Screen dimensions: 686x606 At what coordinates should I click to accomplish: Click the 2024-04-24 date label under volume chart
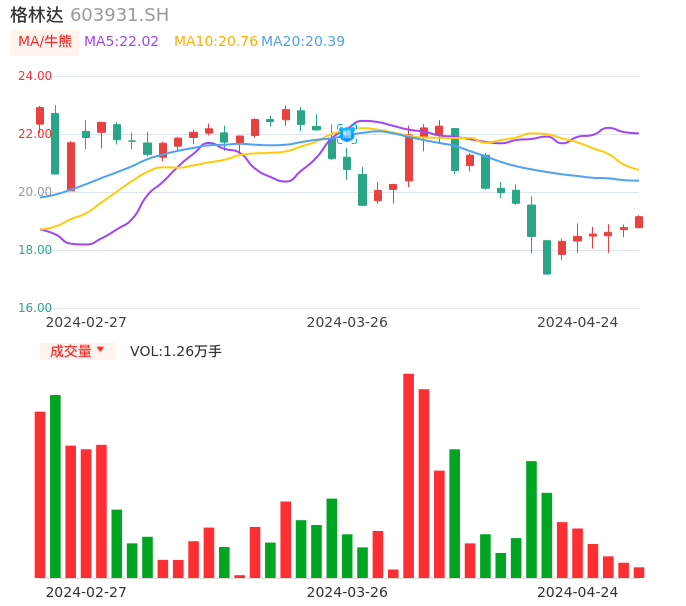coord(577,592)
